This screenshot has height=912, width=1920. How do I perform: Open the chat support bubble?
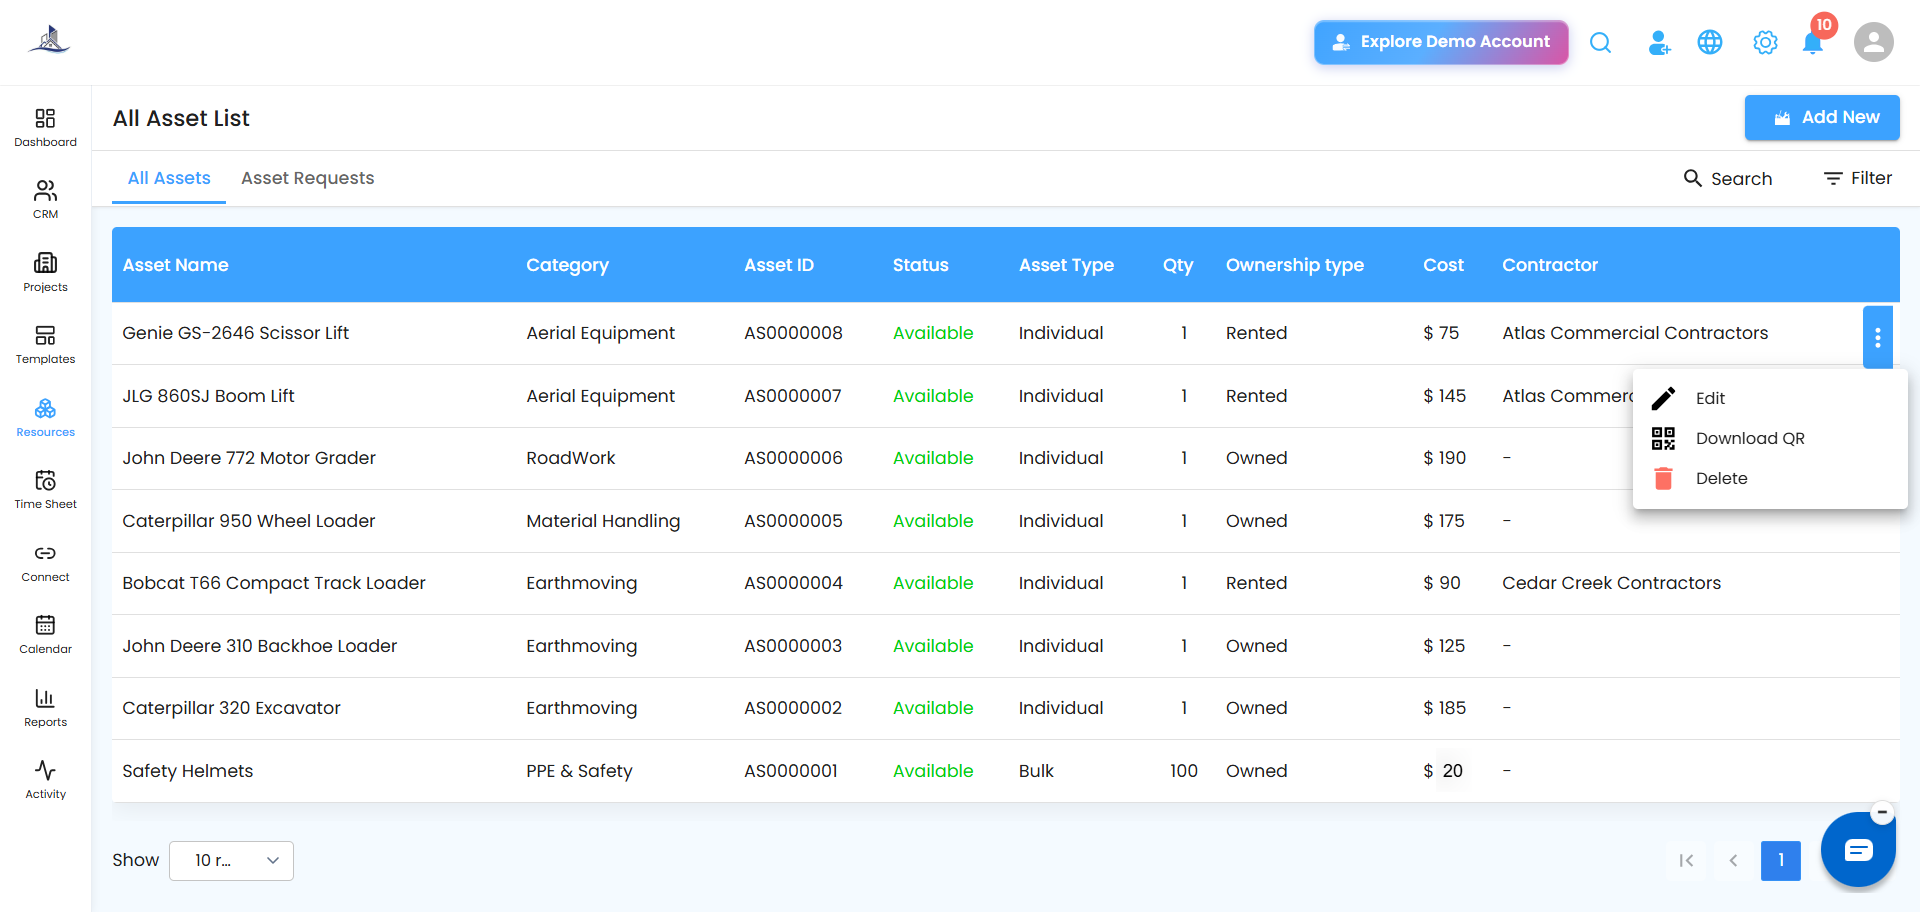click(1858, 851)
